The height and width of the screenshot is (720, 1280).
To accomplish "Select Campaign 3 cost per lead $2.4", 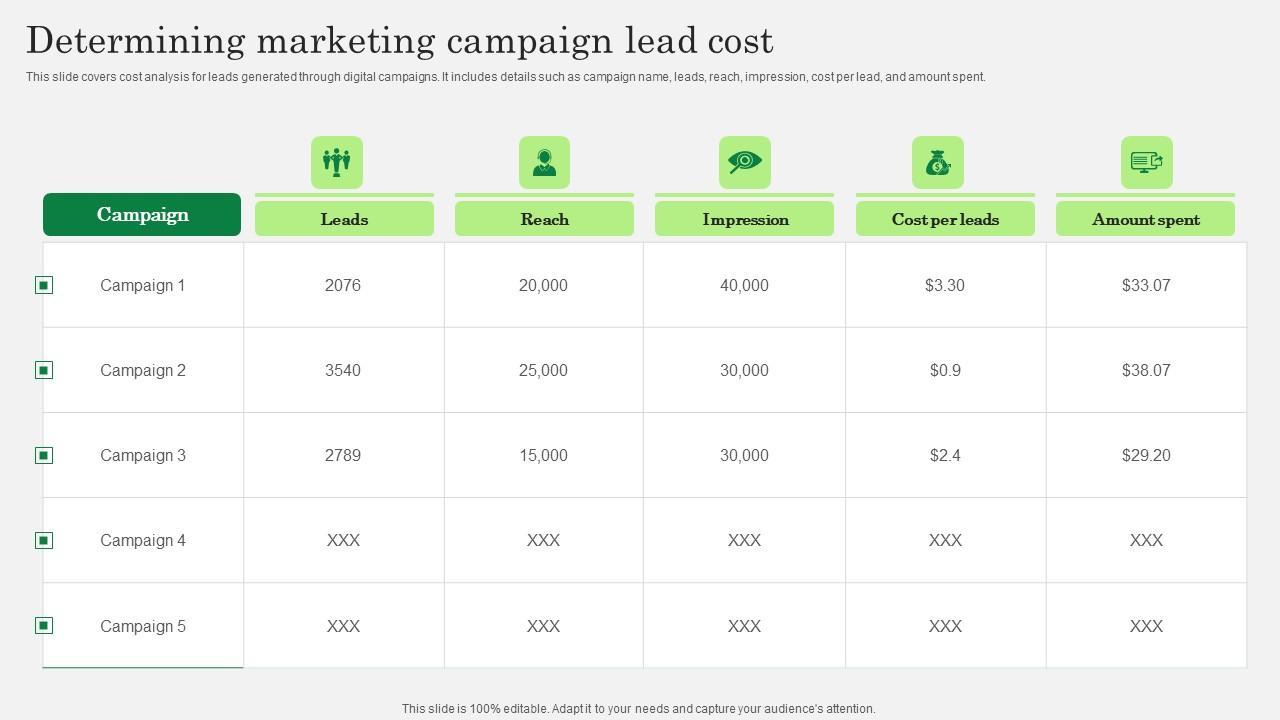I will coord(945,455).
